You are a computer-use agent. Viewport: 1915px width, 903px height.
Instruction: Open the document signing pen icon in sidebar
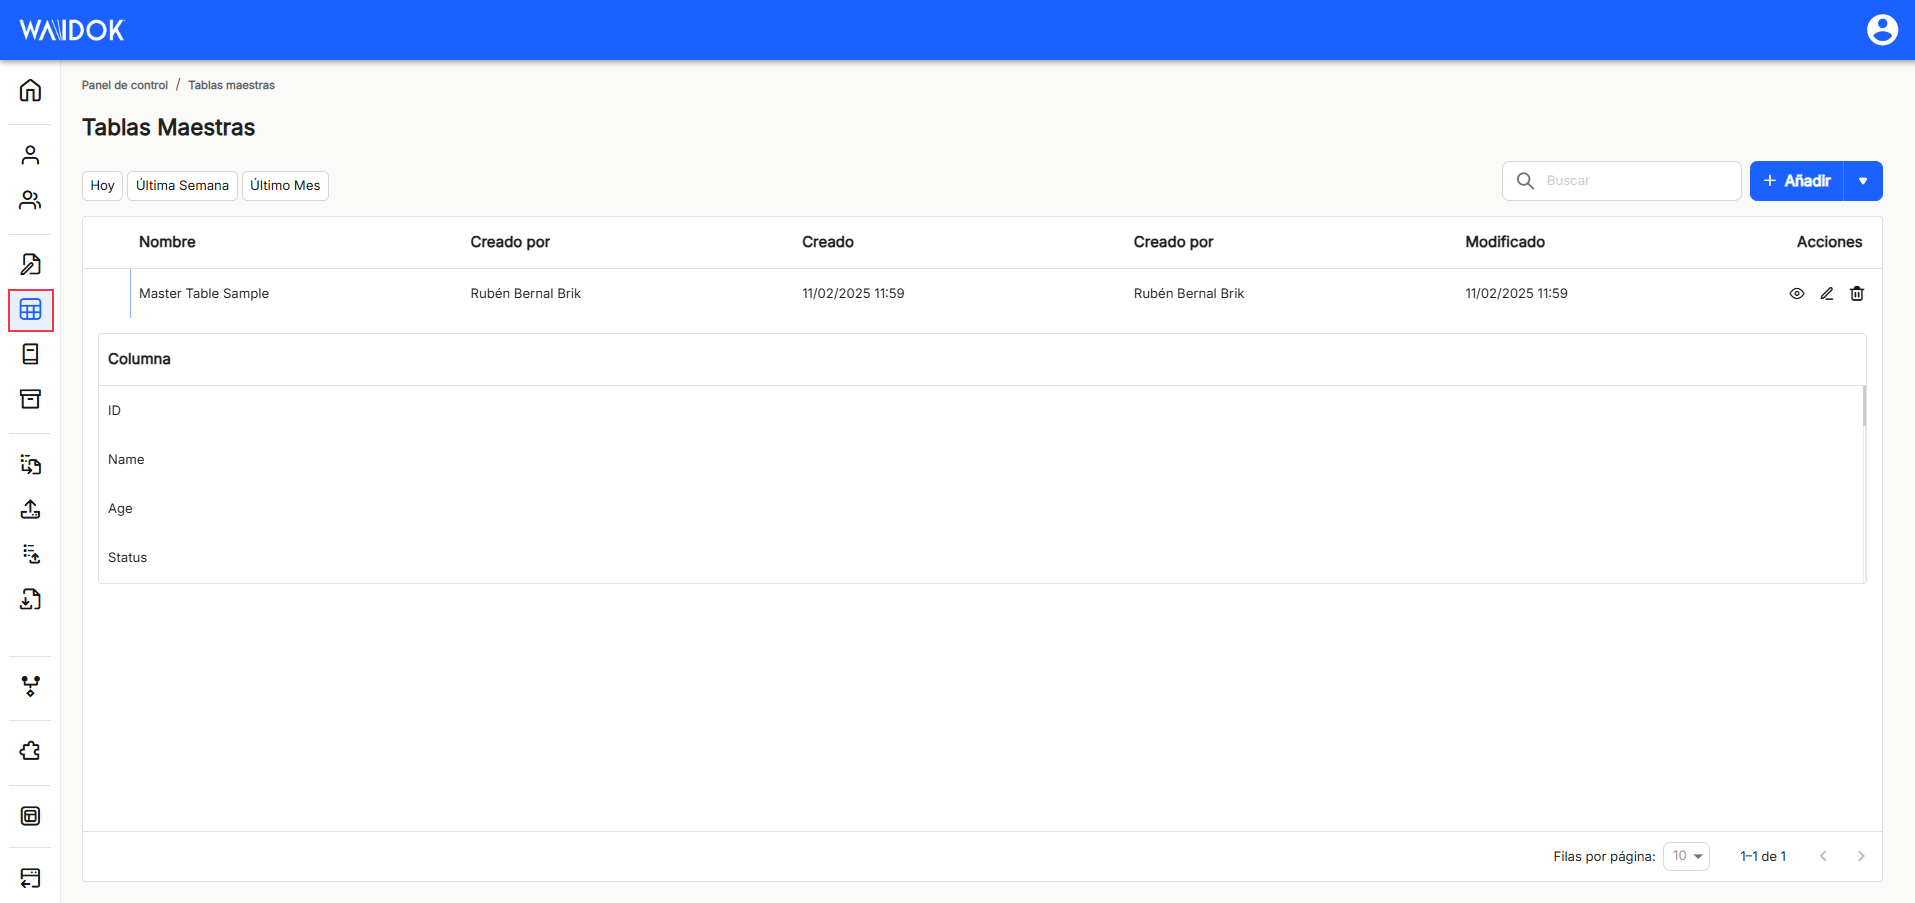30,264
